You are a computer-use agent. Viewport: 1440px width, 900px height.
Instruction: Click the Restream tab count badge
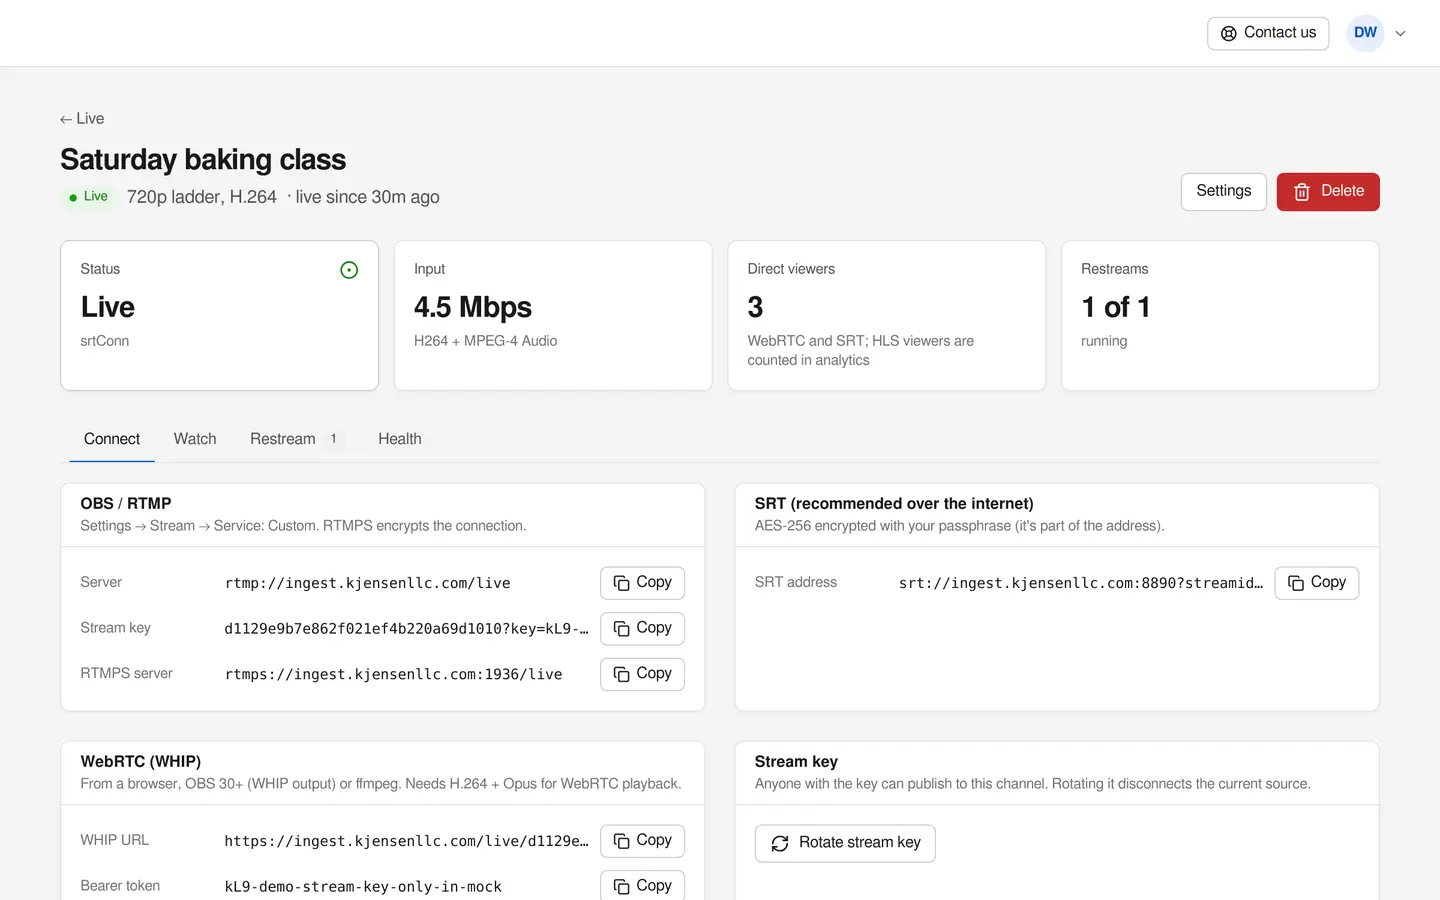[x=334, y=439]
